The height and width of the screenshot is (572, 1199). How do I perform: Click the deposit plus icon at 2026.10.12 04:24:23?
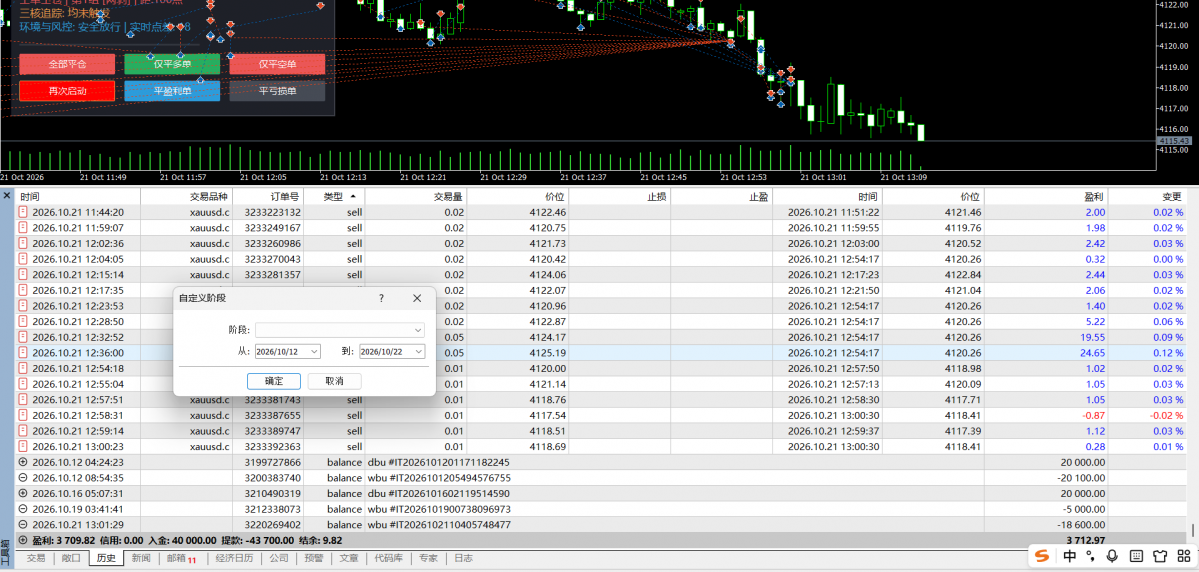point(23,462)
